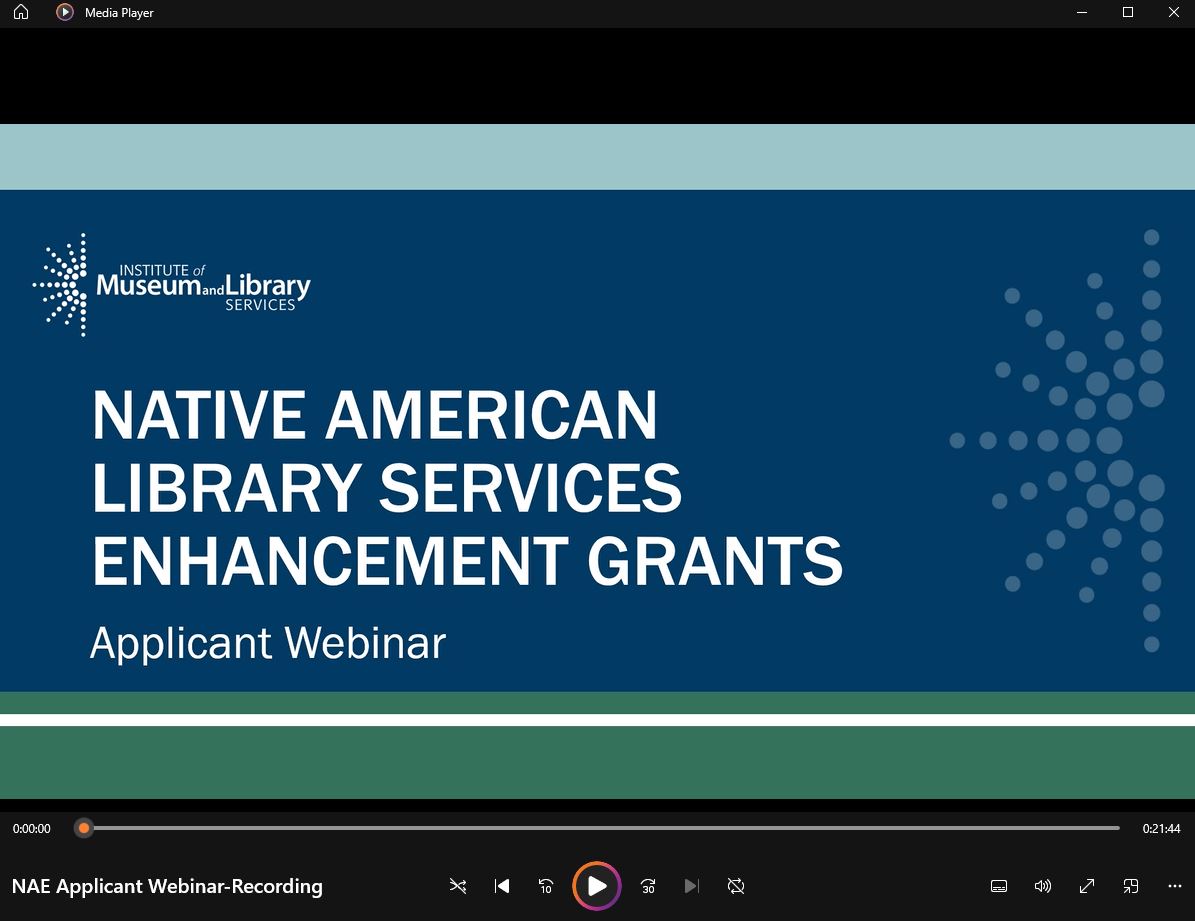Screen dimensions: 1195x921
Task: Play the webinar recording
Action: pyautogui.click(x=597, y=886)
